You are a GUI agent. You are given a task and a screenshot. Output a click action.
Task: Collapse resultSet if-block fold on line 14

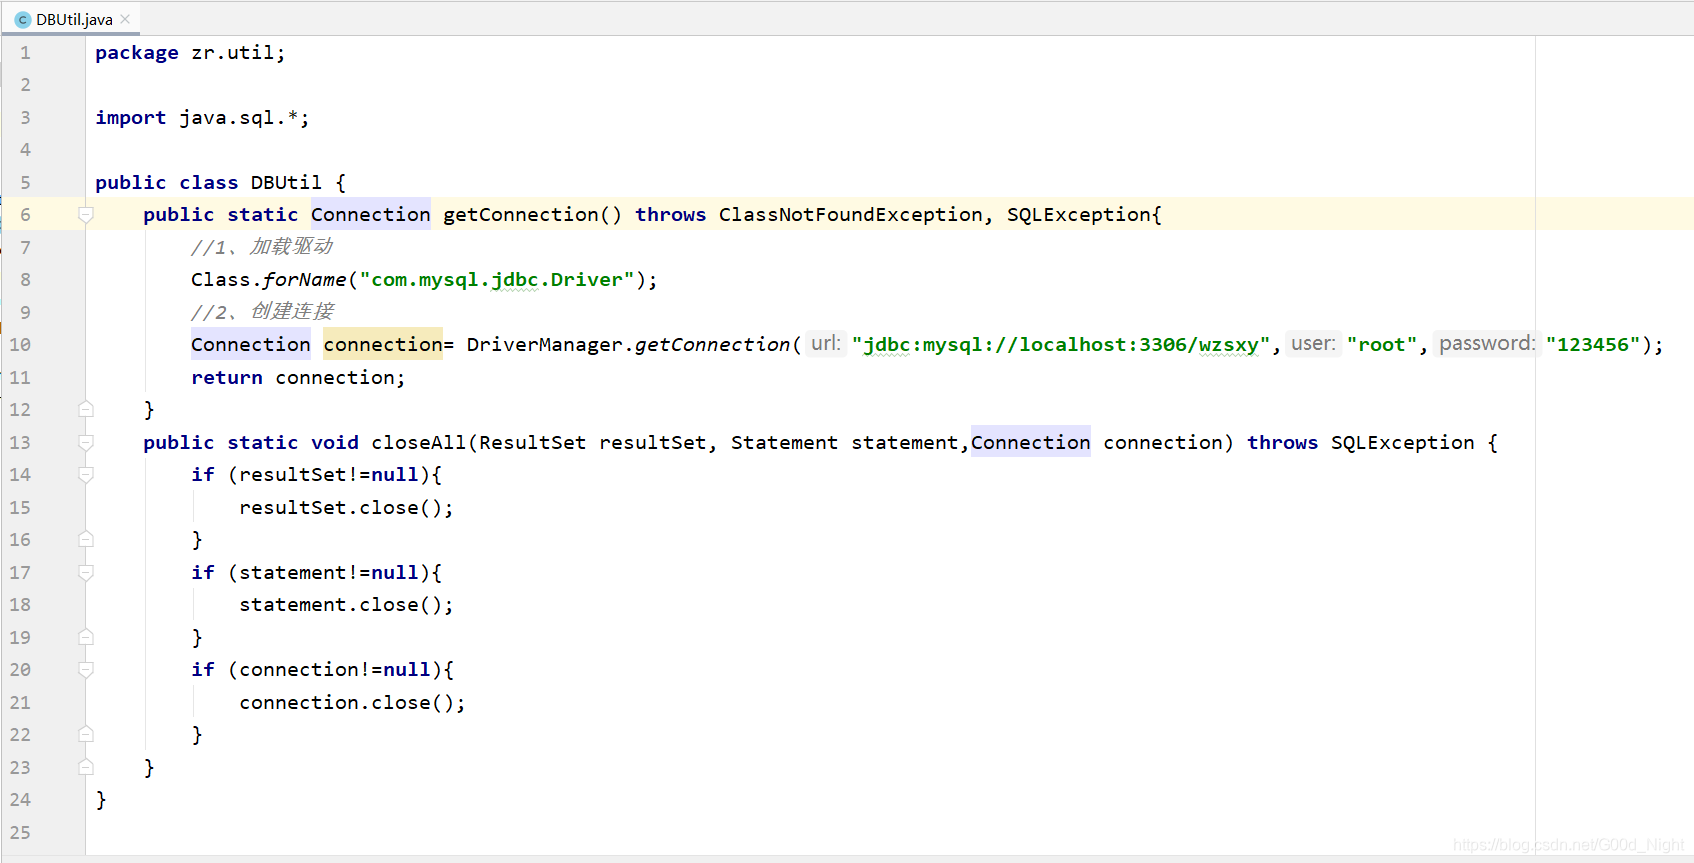[x=86, y=474]
